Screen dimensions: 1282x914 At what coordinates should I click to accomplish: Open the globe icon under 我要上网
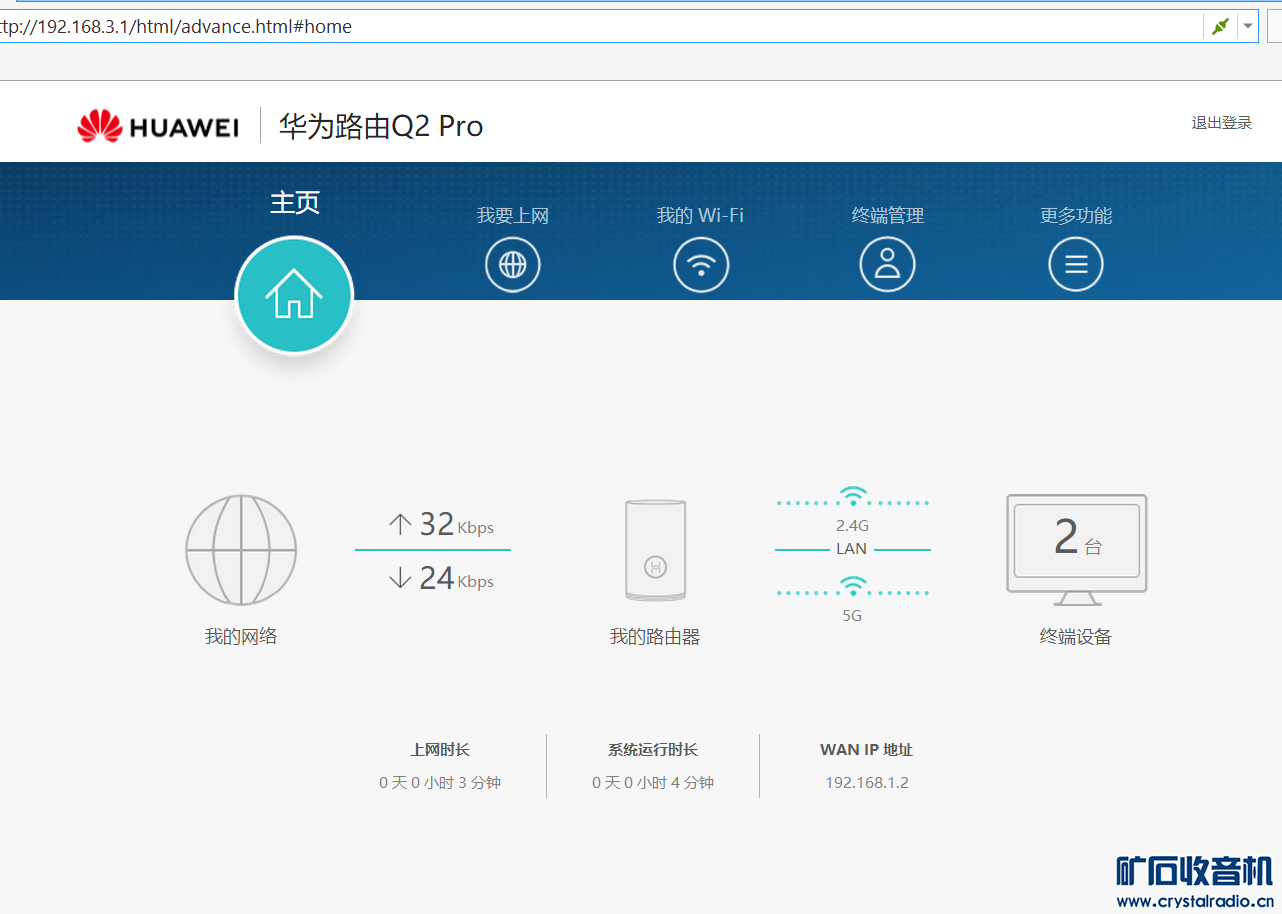tap(512, 265)
